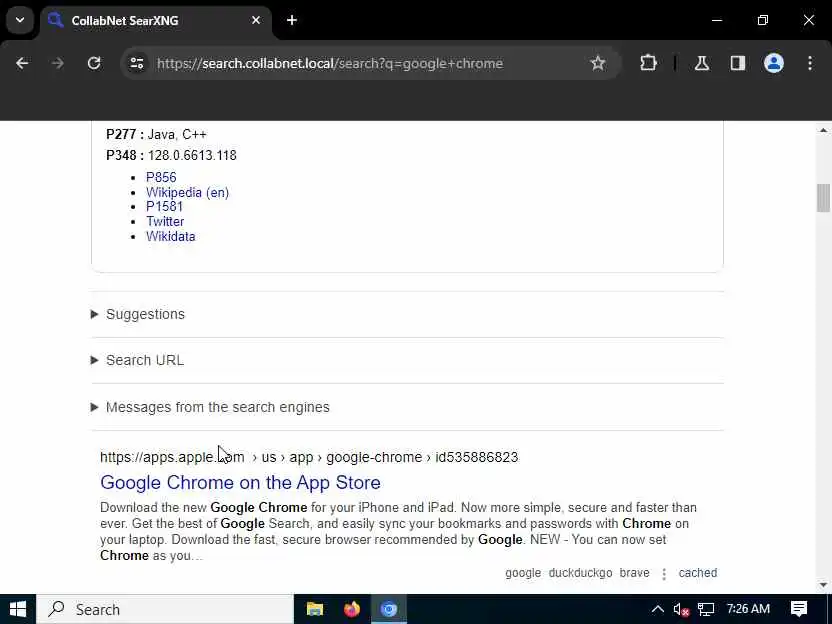
Task: Open the Extensions puzzle icon
Action: tap(648, 63)
